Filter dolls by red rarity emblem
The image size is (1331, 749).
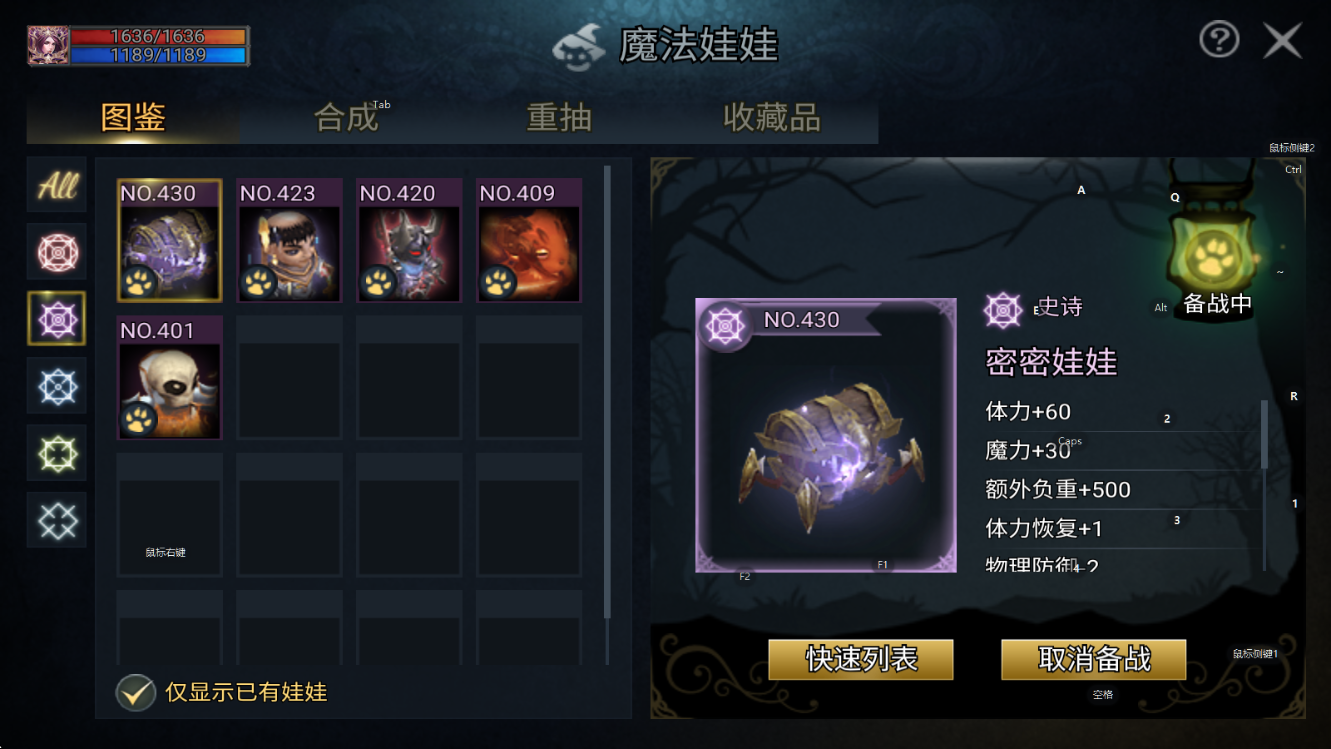tap(57, 252)
